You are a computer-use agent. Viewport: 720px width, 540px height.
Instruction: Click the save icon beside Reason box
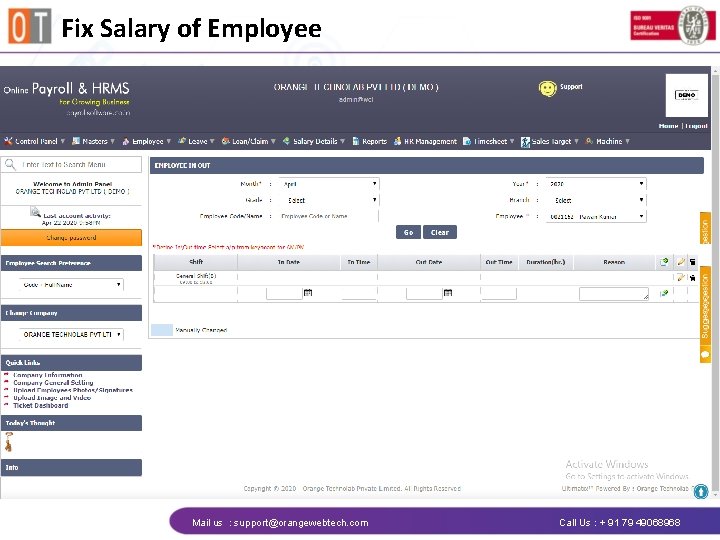[x=664, y=293]
